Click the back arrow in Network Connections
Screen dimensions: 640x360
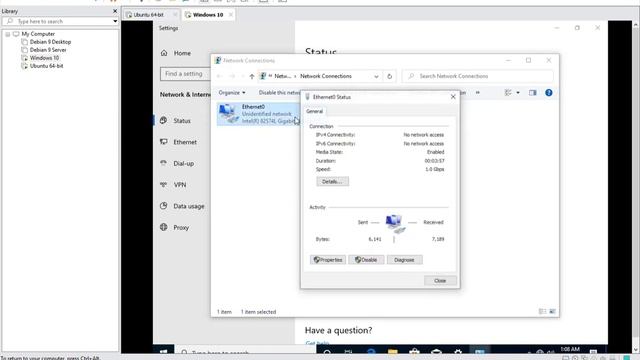pyautogui.click(x=219, y=76)
